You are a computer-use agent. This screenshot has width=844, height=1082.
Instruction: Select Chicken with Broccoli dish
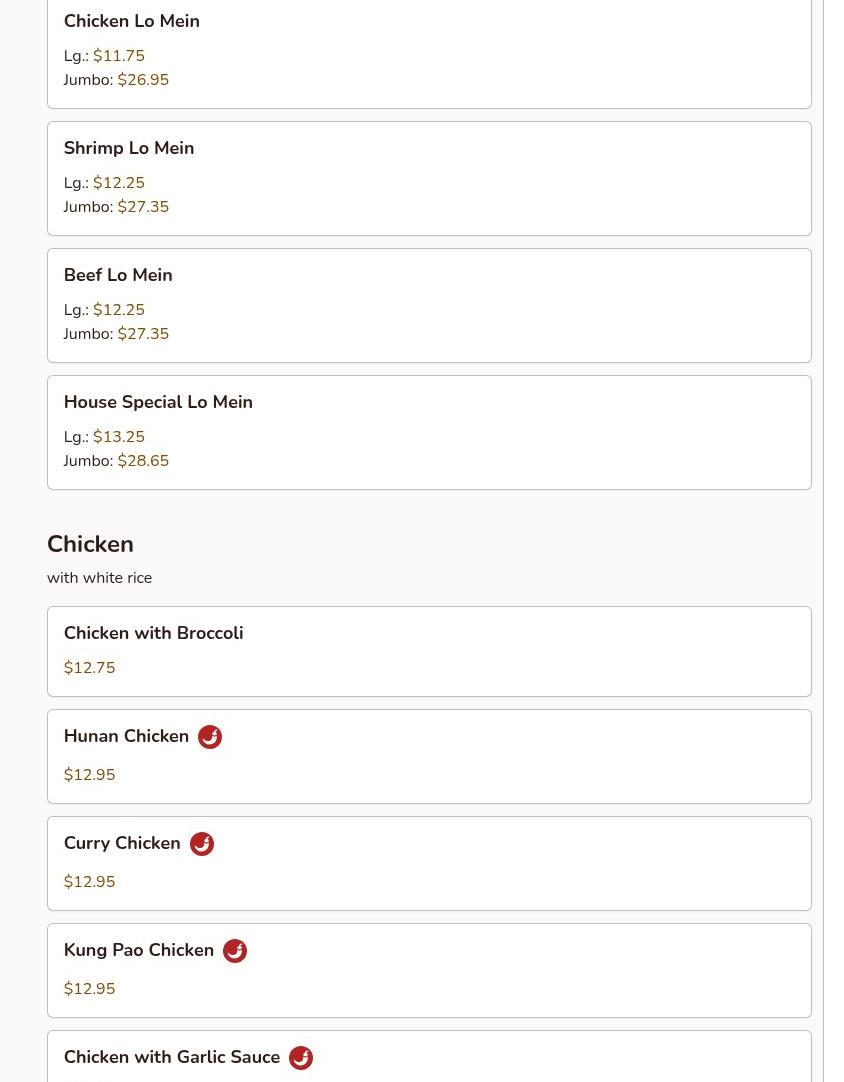(x=153, y=633)
